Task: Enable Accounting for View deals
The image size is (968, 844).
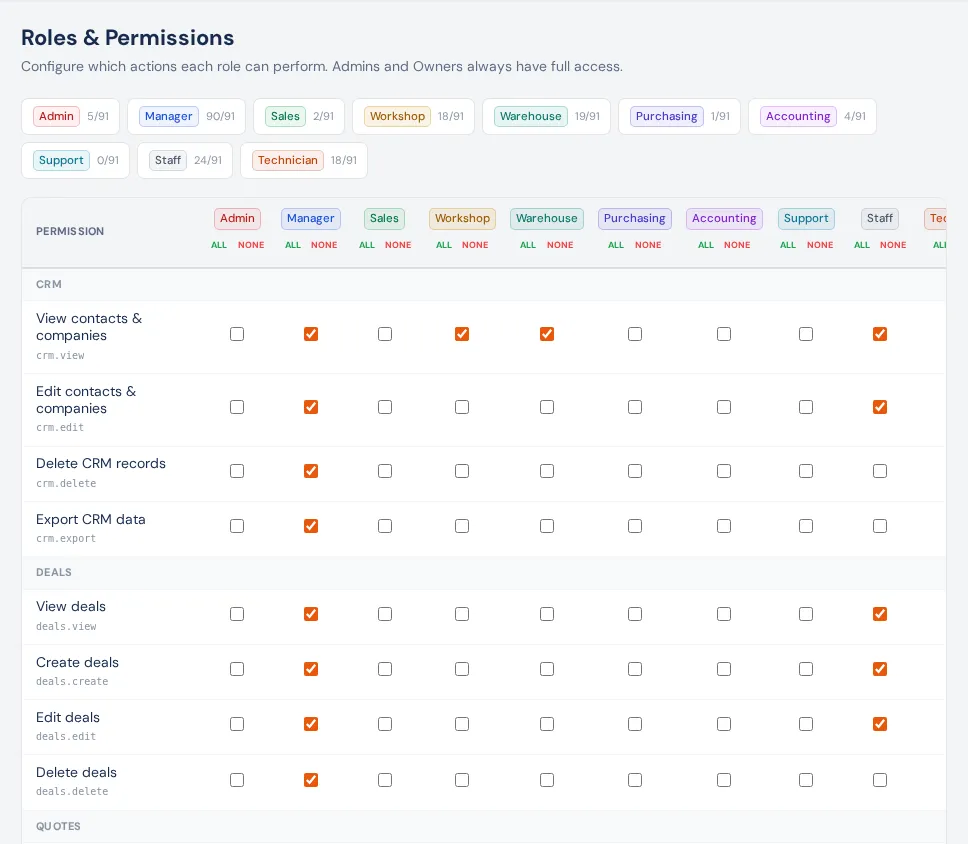Action: point(724,614)
